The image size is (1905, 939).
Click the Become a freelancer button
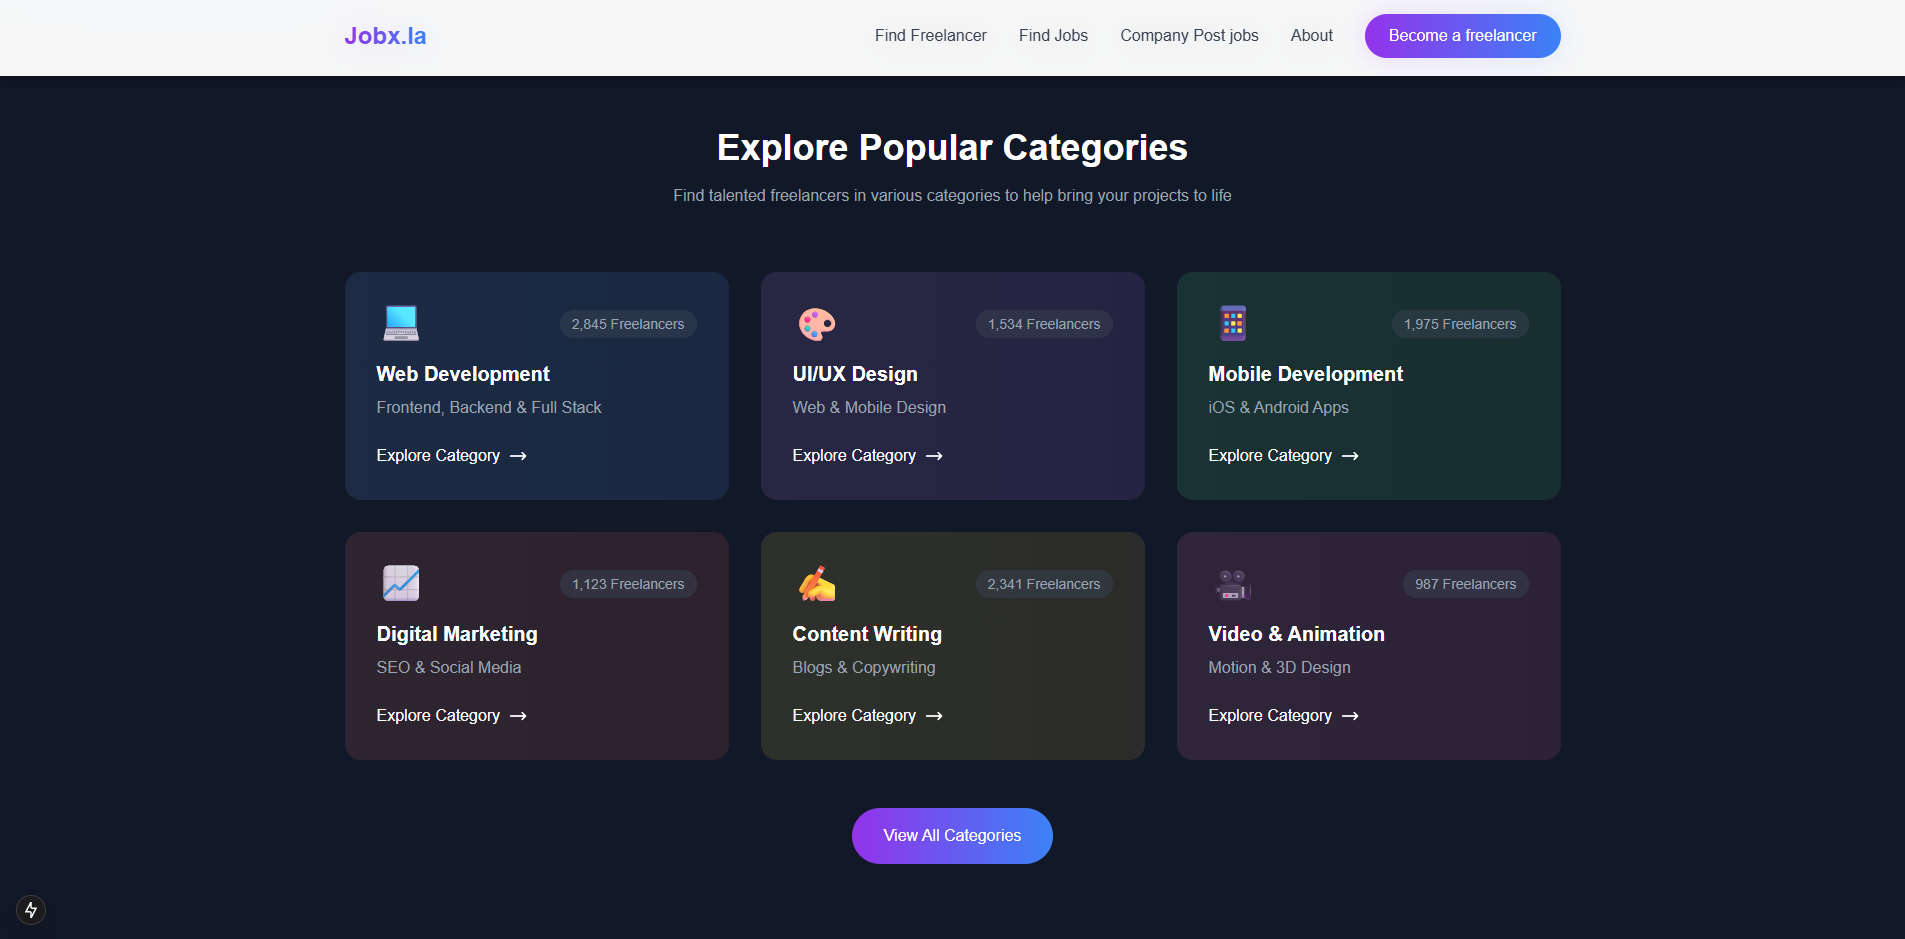coord(1462,35)
